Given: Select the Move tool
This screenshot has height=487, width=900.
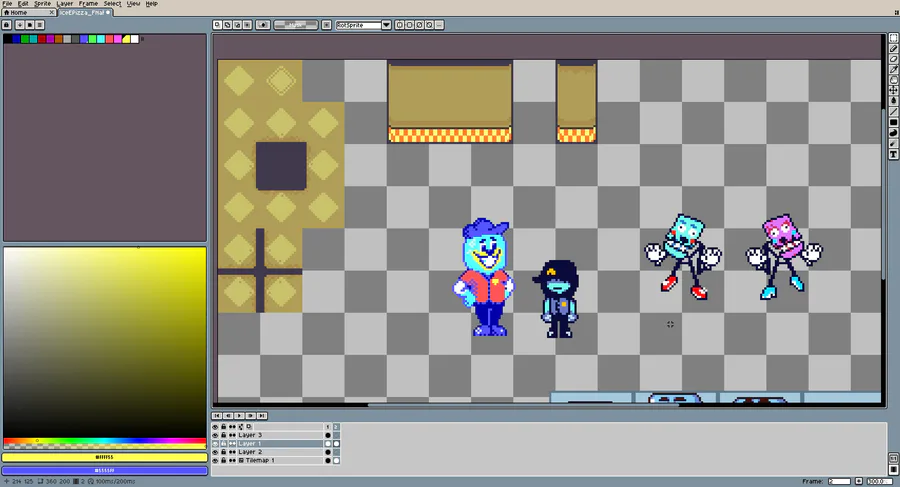Looking at the screenshot, I should pyautogui.click(x=894, y=90).
